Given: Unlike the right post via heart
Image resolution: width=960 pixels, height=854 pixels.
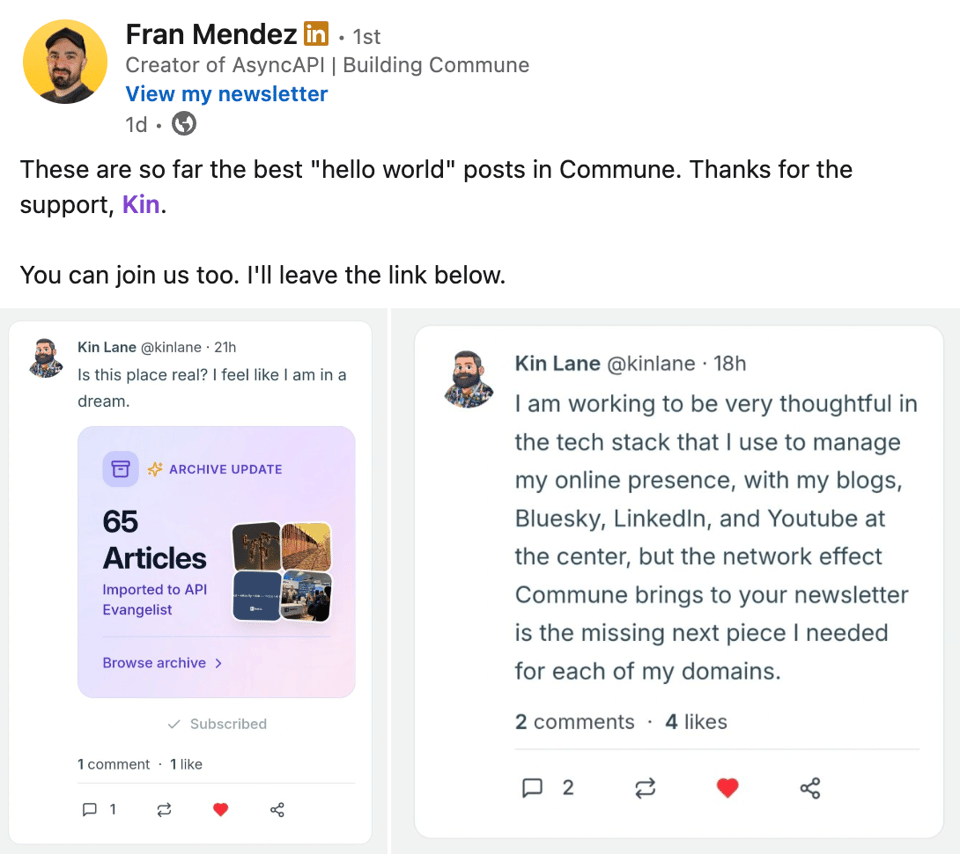Looking at the screenshot, I should (728, 788).
